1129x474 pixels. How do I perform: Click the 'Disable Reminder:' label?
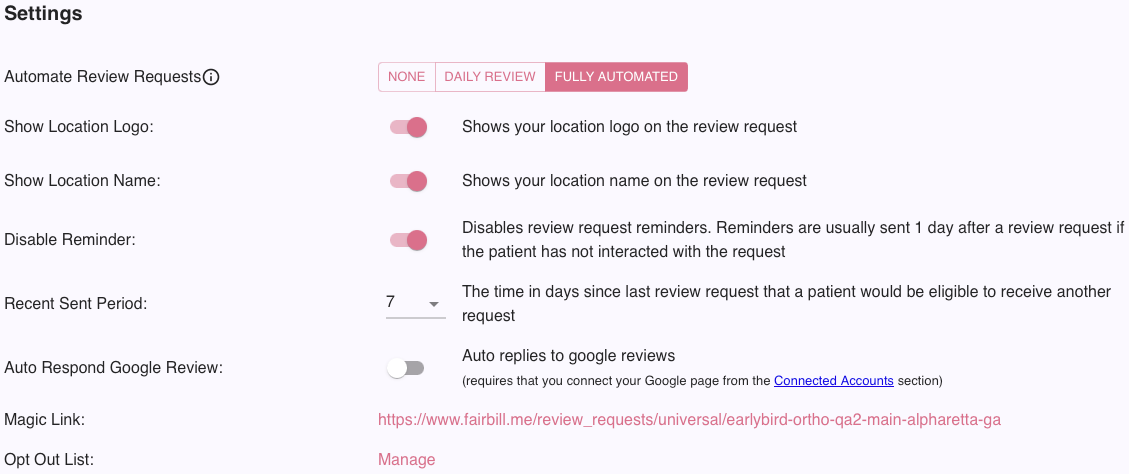pos(70,240)
